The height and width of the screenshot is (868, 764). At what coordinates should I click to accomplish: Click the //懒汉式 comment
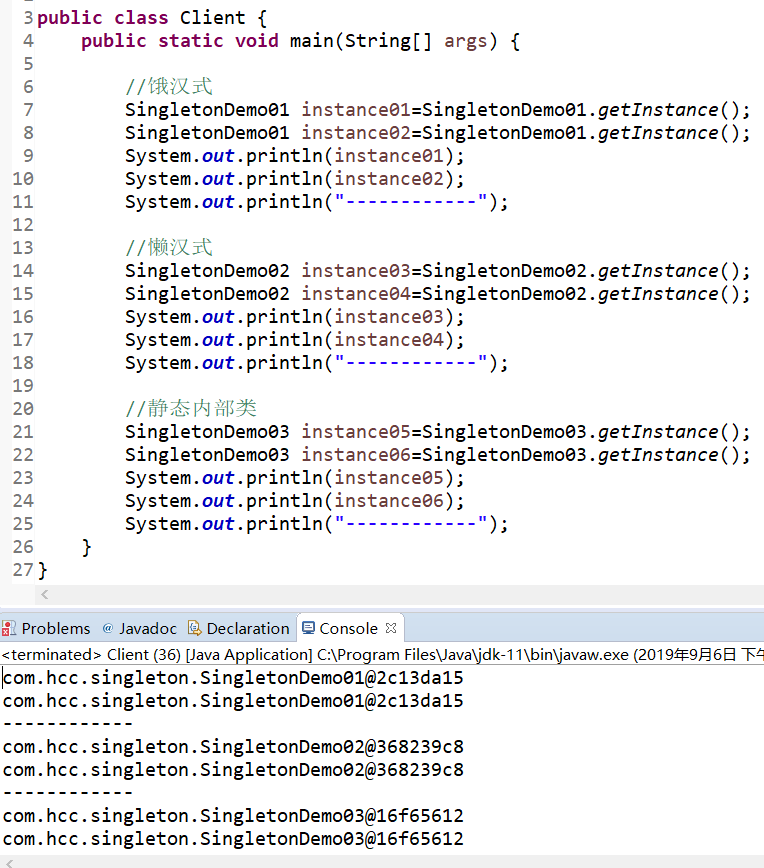pyautogui.click(x=169, y=247)
